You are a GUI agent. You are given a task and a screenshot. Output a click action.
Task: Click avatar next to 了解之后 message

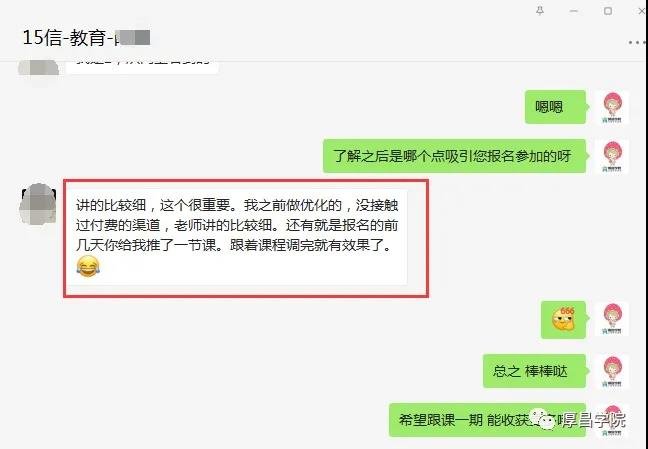(x=612, y=156)
